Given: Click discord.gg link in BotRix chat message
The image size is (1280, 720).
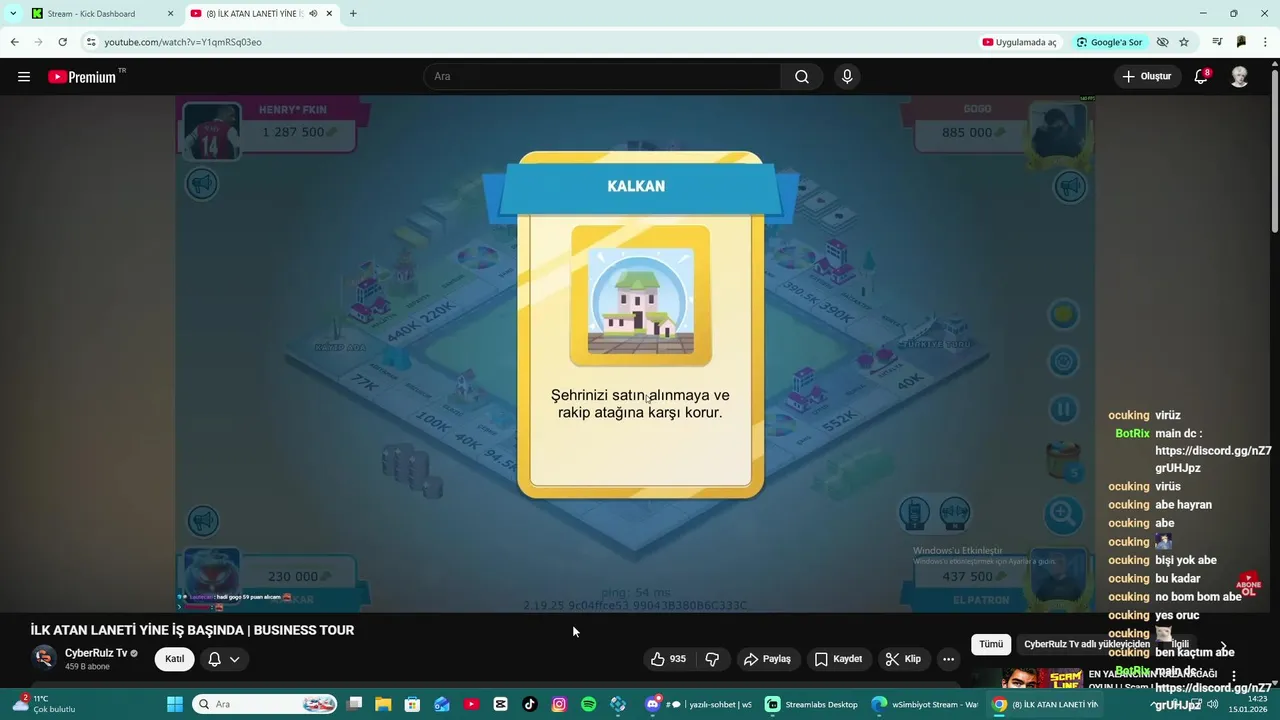Looking at the screenshot, I should pos(1213,459).
